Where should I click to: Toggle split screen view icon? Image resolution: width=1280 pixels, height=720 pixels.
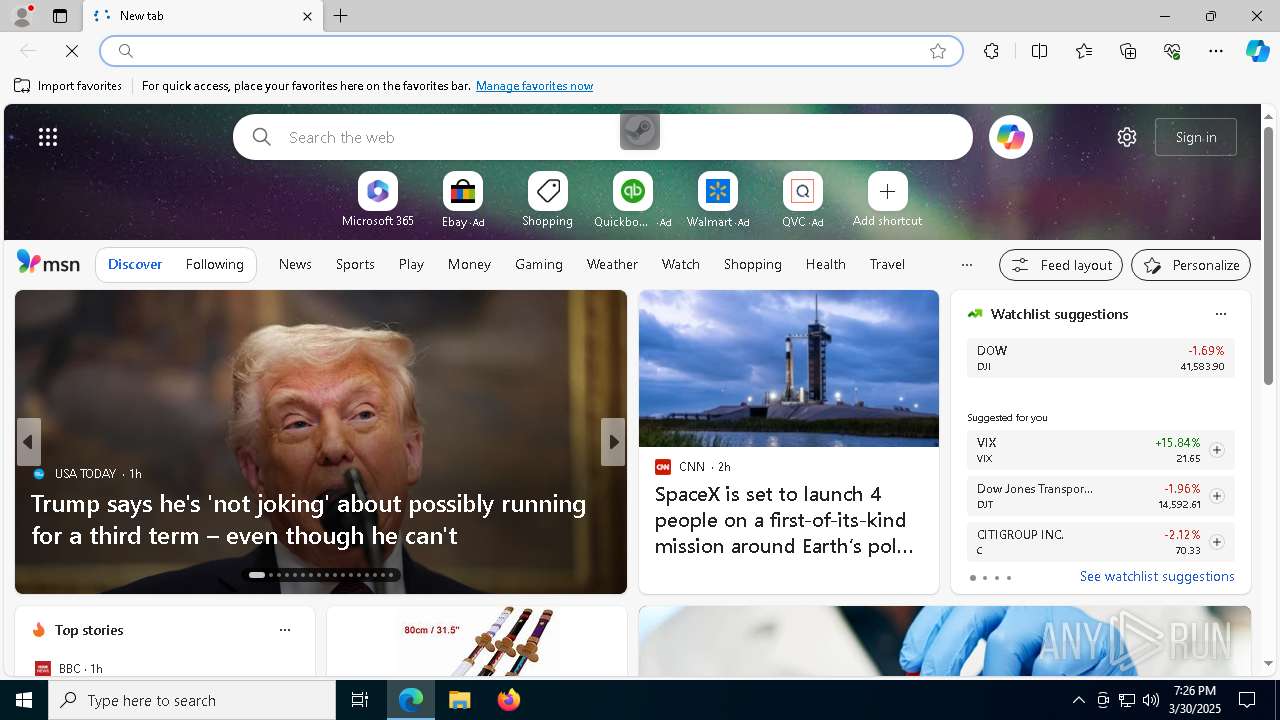coord(1039,51)
